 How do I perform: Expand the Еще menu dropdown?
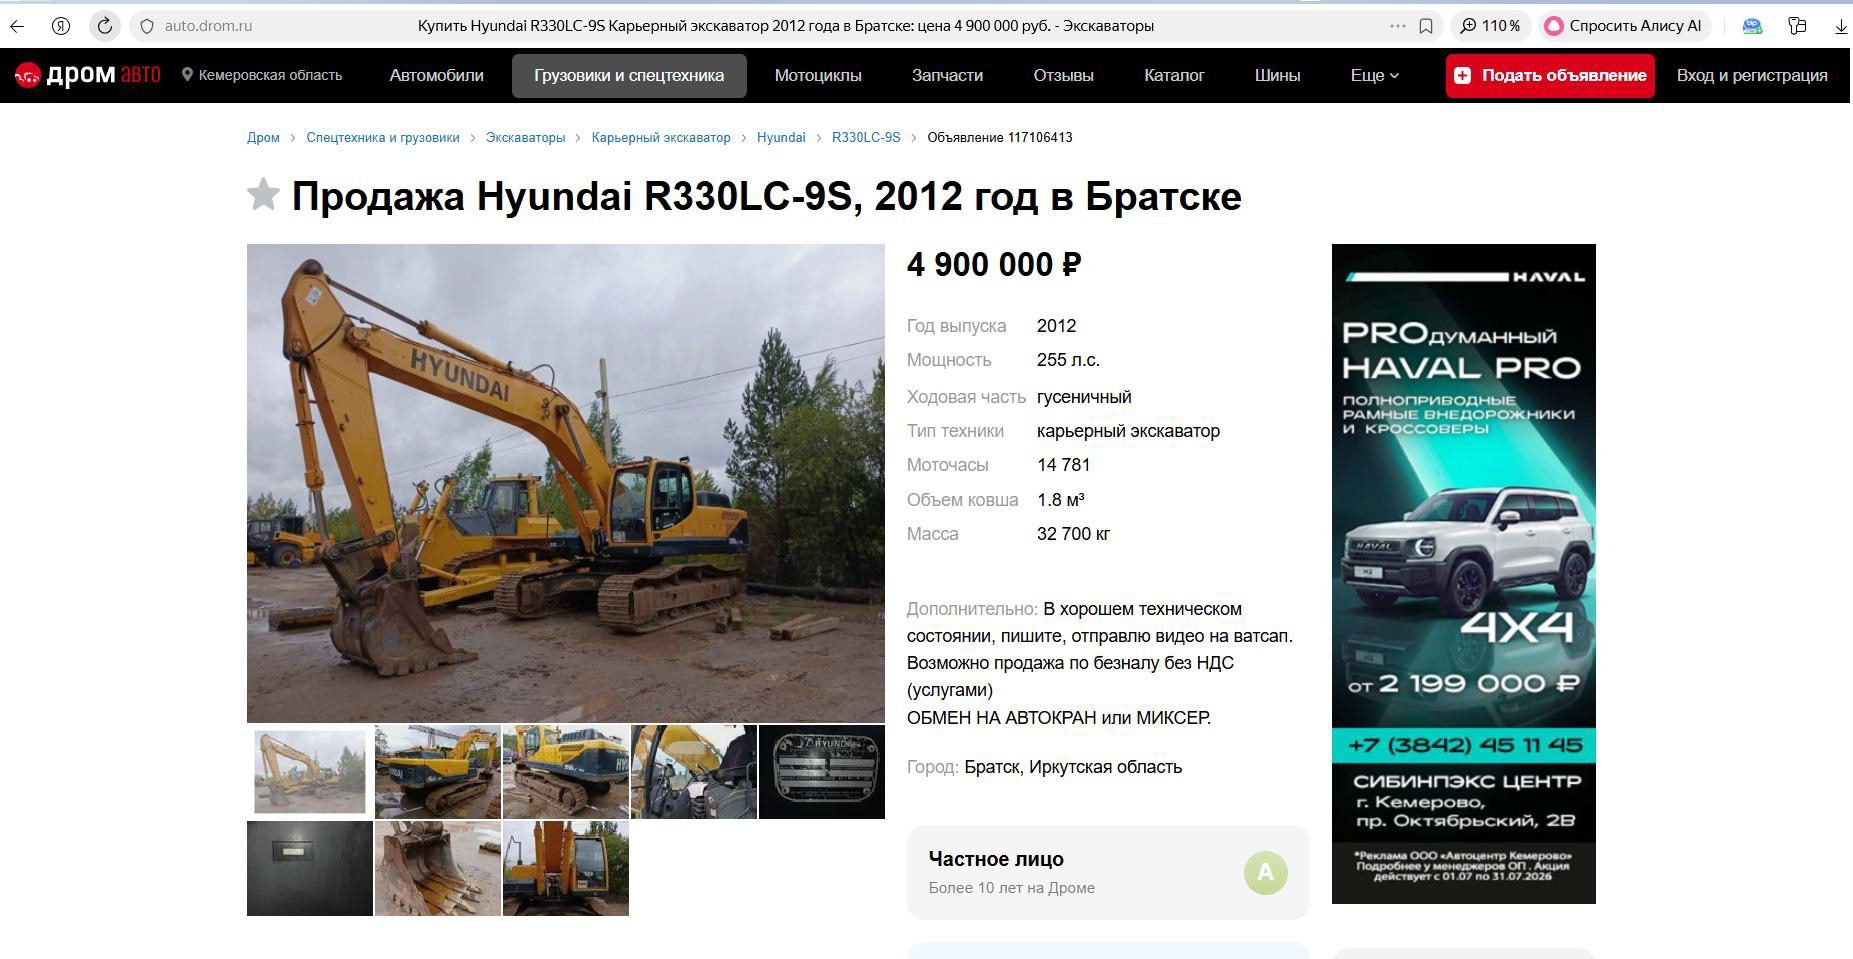[1374, 75]
